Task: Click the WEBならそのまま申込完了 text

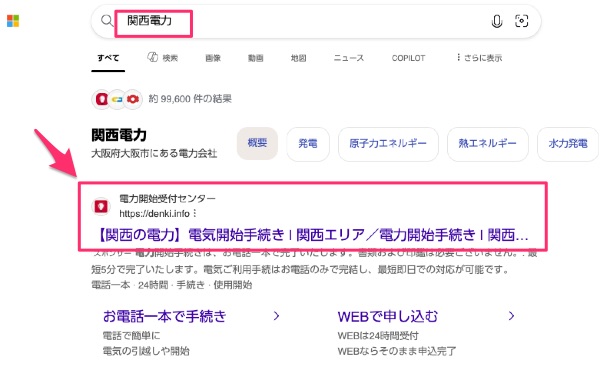Action: pos(397,351)
